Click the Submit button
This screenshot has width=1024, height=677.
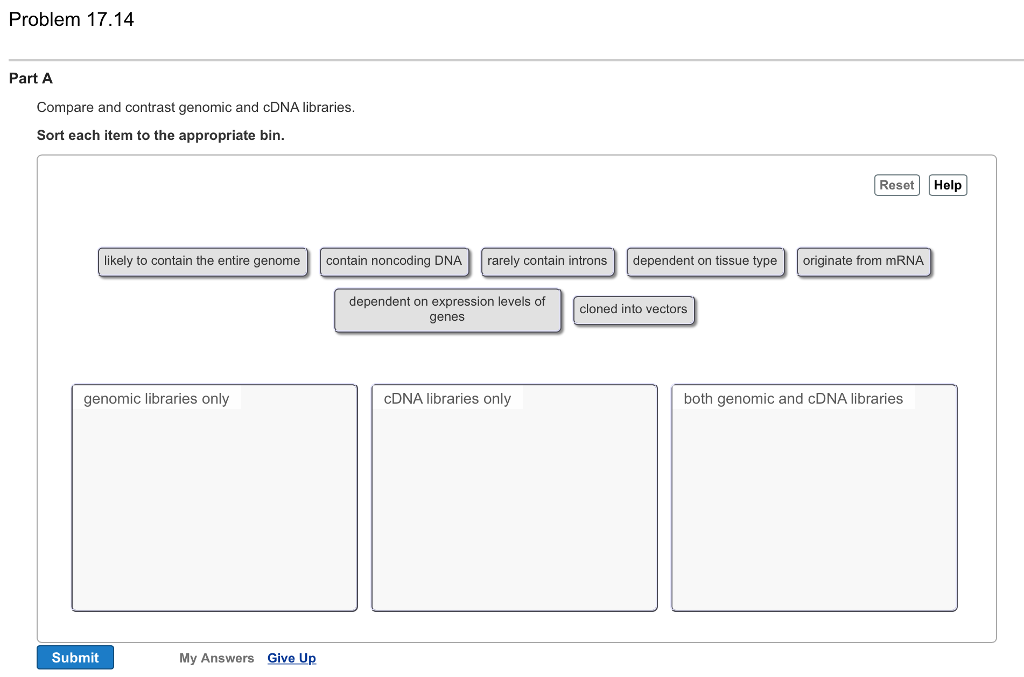(x=75, y=657)
